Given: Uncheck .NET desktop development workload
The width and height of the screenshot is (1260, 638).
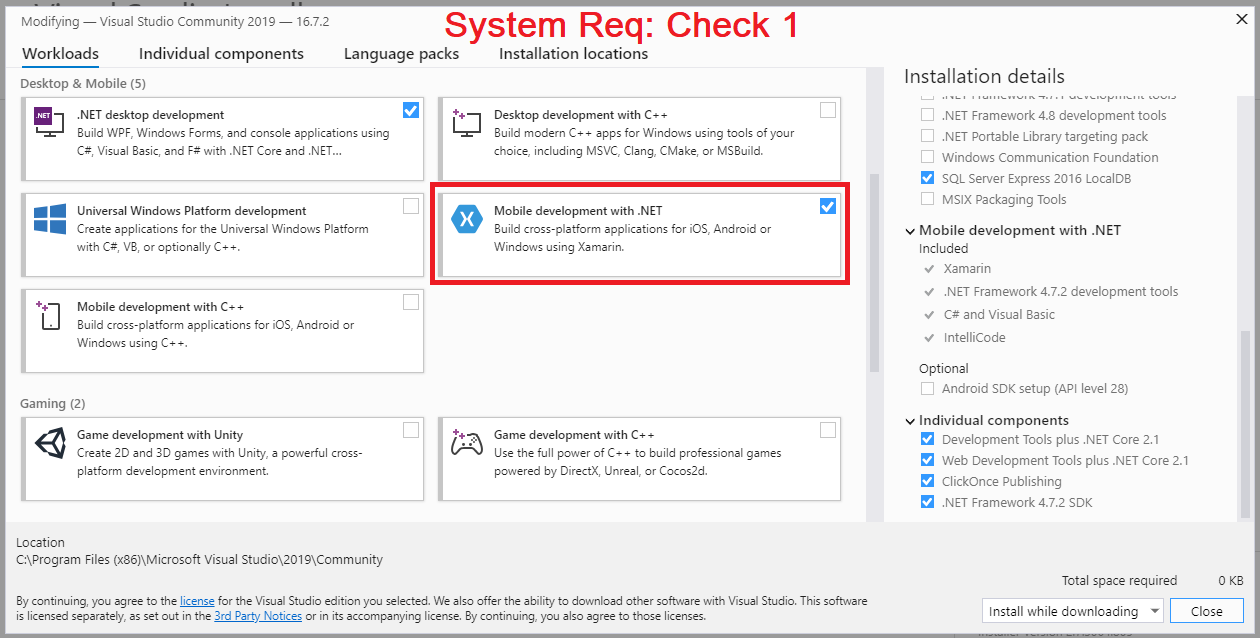Looking at the screenshot, I should [411, 110].
